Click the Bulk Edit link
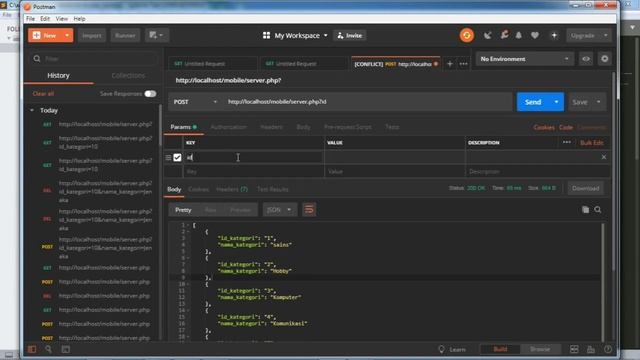 (x=592, y=142)
